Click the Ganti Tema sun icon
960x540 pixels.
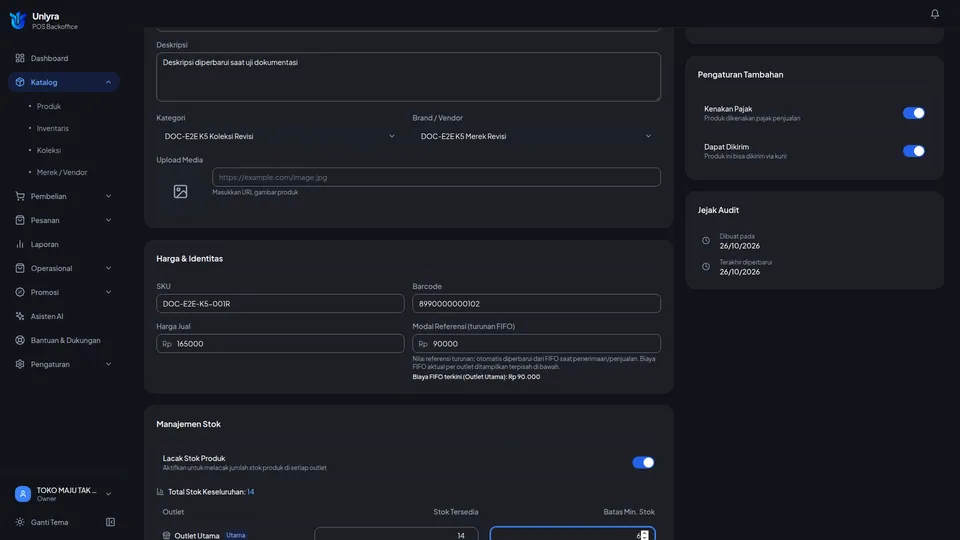point(20,522)
